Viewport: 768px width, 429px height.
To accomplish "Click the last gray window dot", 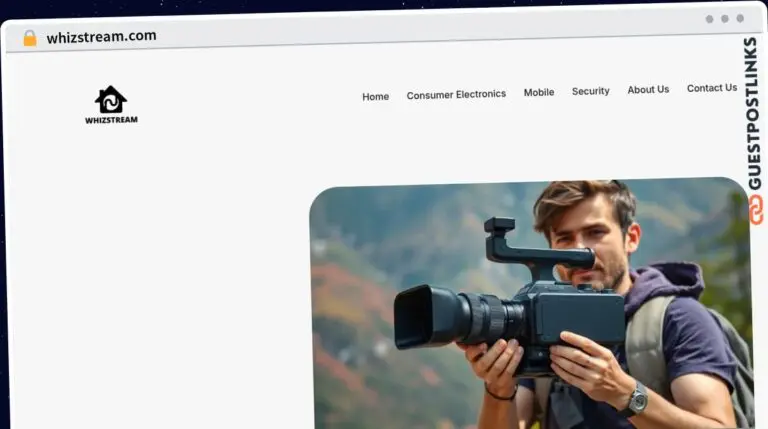I will tap(740, 18).
